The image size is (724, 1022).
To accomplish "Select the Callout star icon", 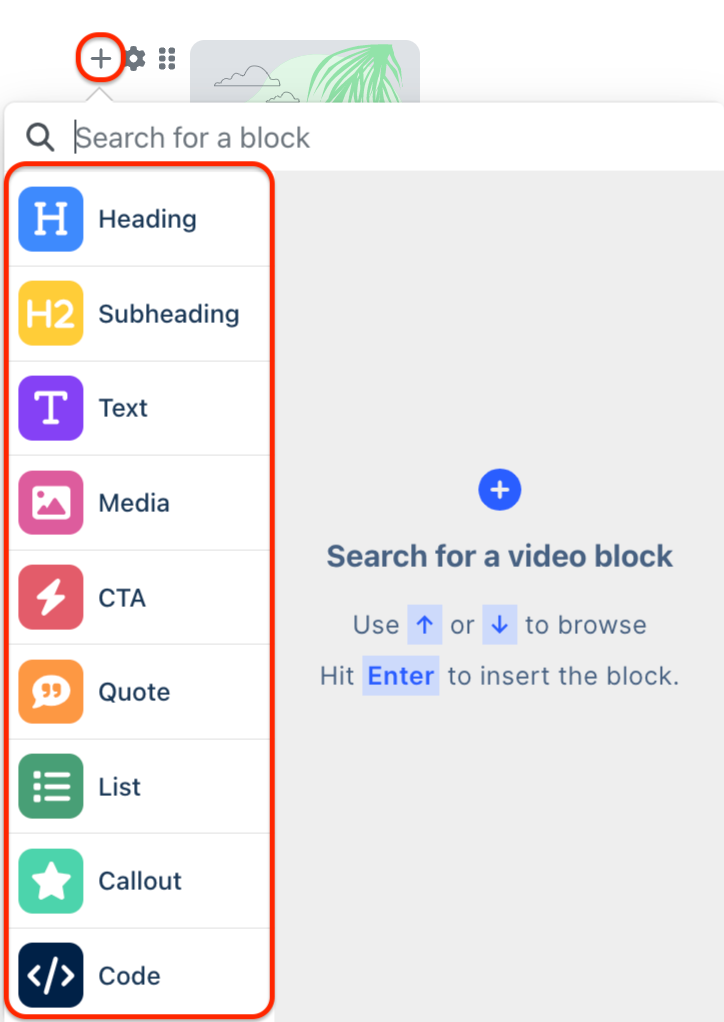I will (x=50, y=881).
